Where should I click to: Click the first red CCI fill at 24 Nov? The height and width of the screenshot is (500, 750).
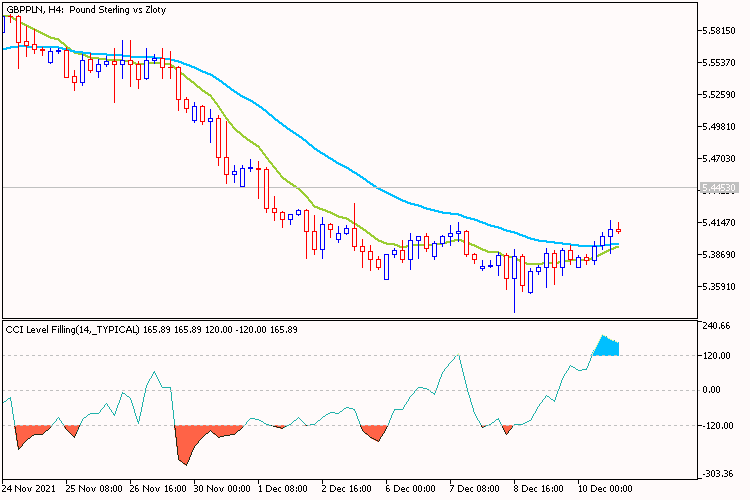coord(29,433)
